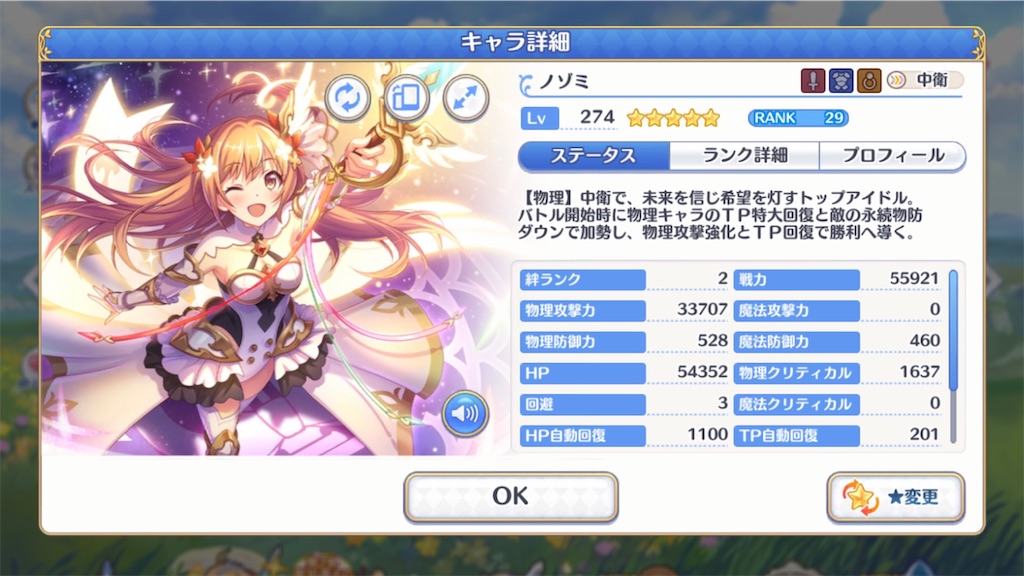Confirm with the OK button

[x=511, y=497]
